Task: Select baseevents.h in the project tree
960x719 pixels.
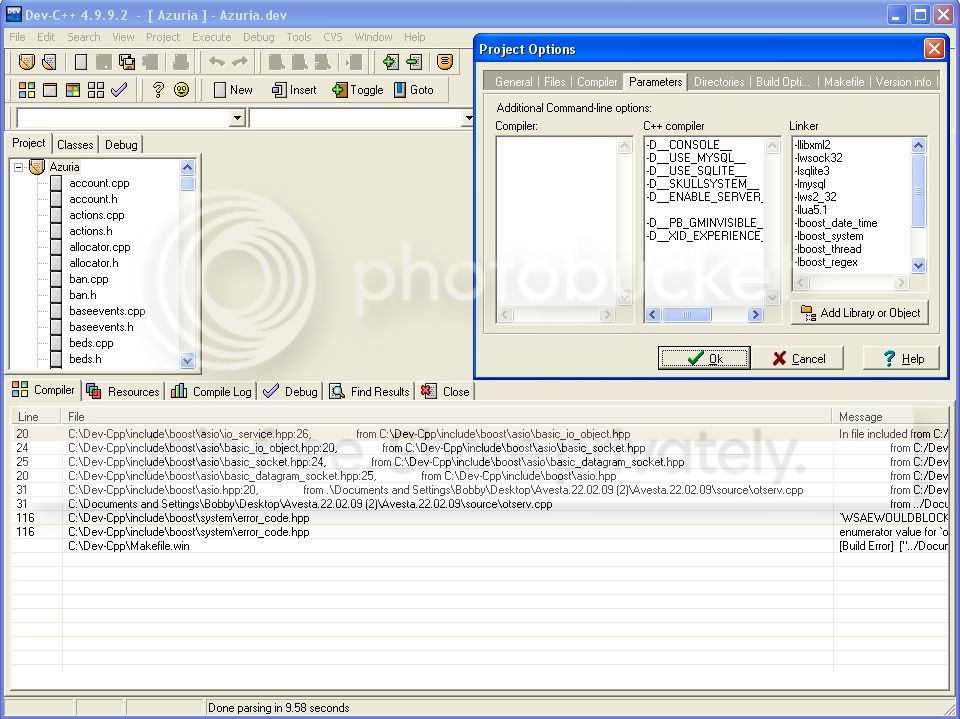Action: click(x=101, y=327)
